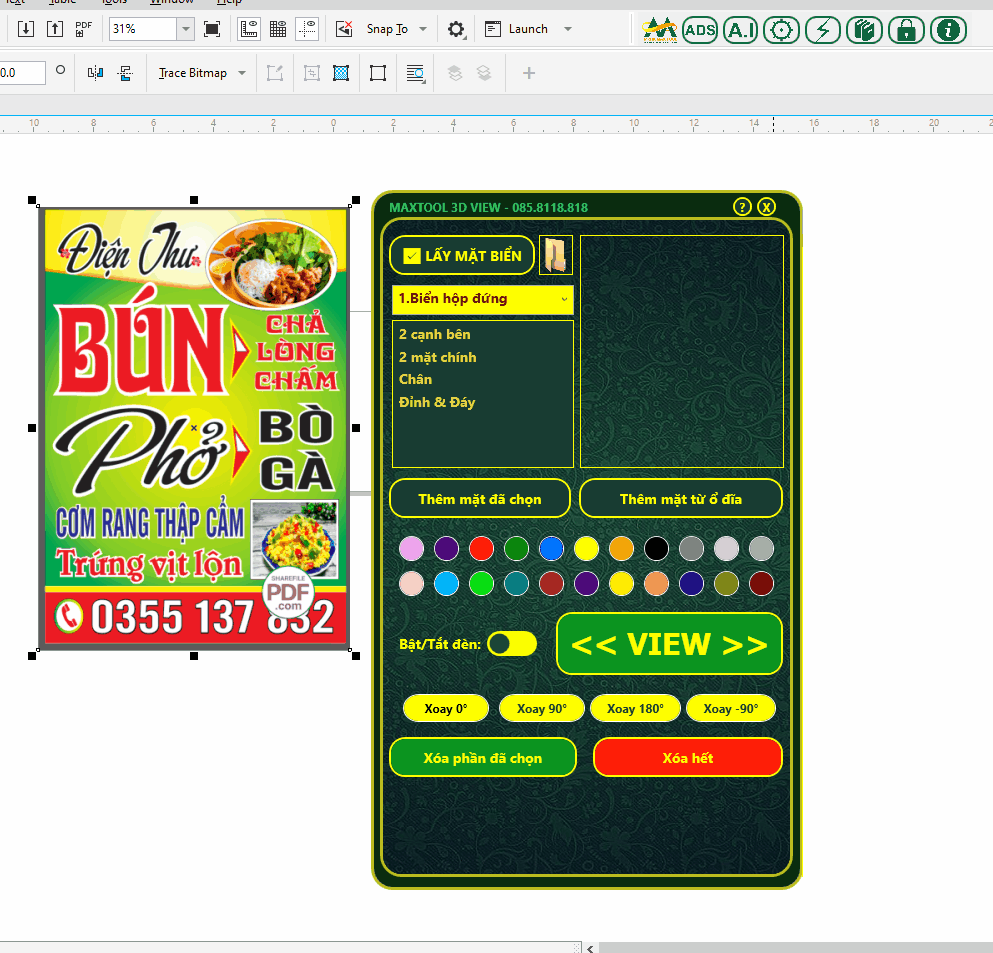Open the zoom level 31% dropdown
The height and width of the screenshot is (953, 993).
click(185, 29)
